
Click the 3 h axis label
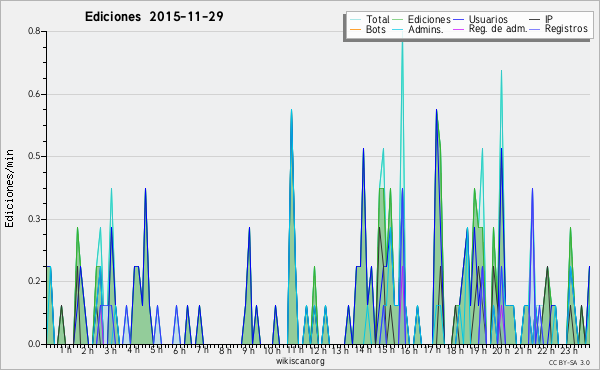click(x=111, y=350)
